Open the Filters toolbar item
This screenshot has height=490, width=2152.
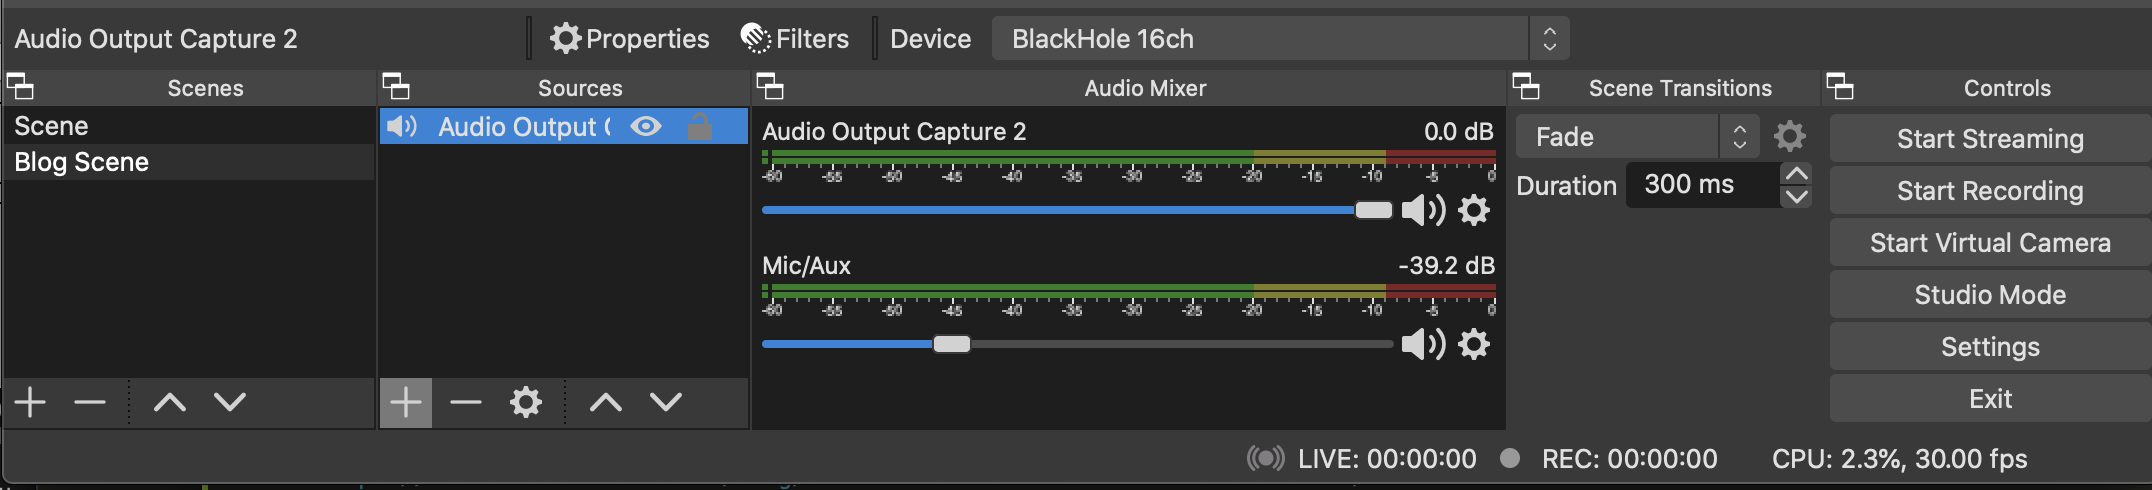[795, 39]
